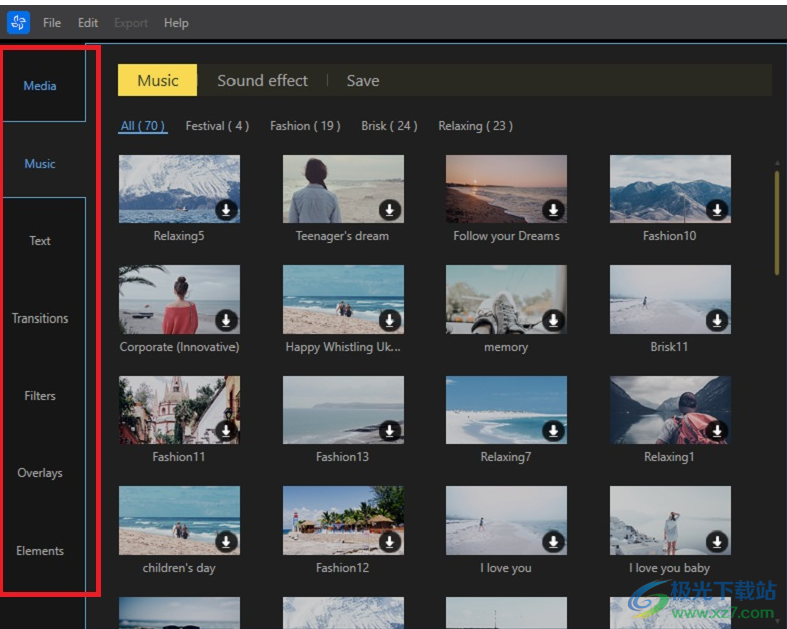Switch to the Music tab at top
Image resolution: width=787 pixels, height=629 pixels.
158,80
